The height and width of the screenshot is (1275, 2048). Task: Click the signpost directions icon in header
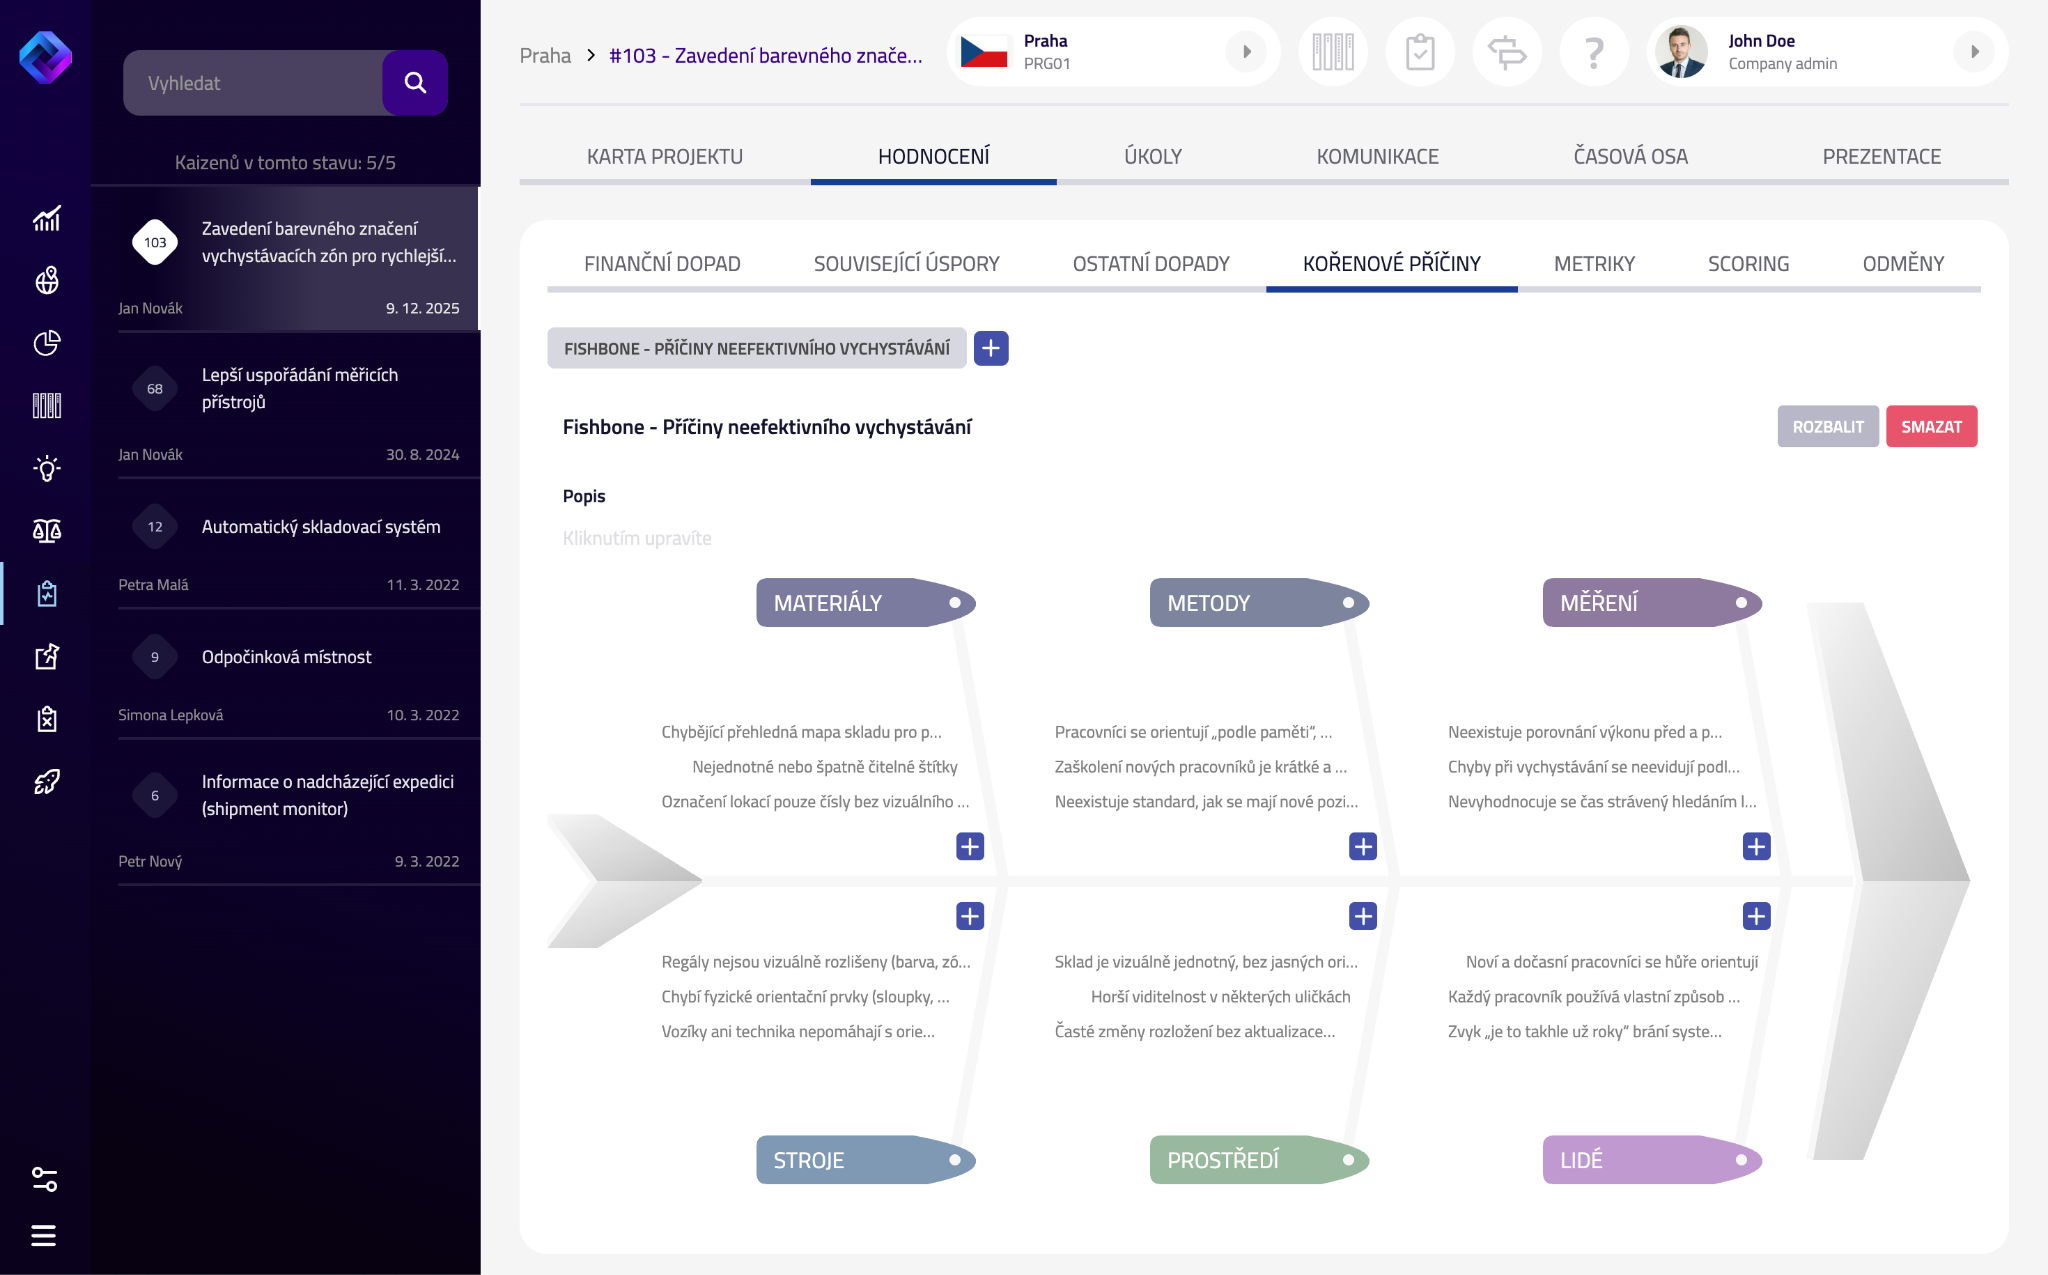click(x=1507, y=52)
